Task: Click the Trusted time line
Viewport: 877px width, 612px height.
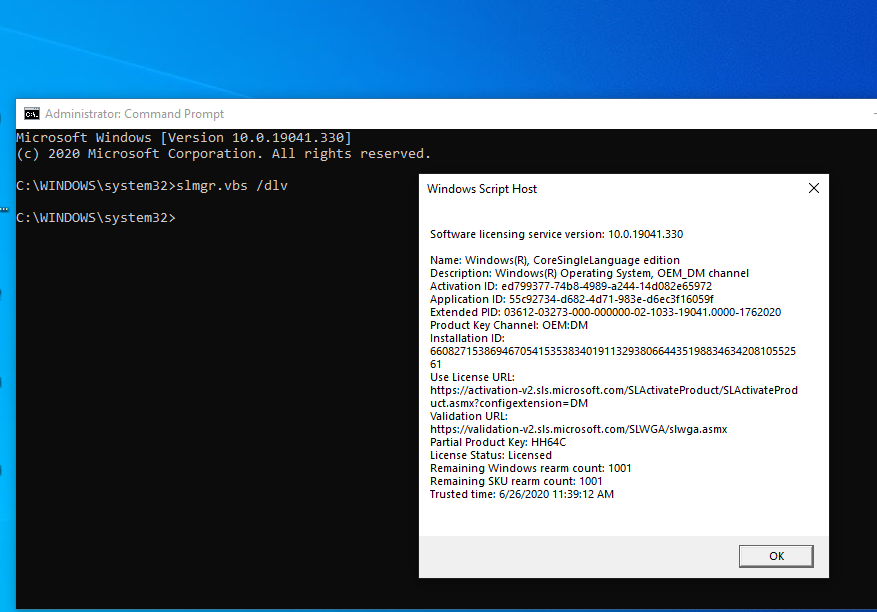Action: tap(521, 495)
